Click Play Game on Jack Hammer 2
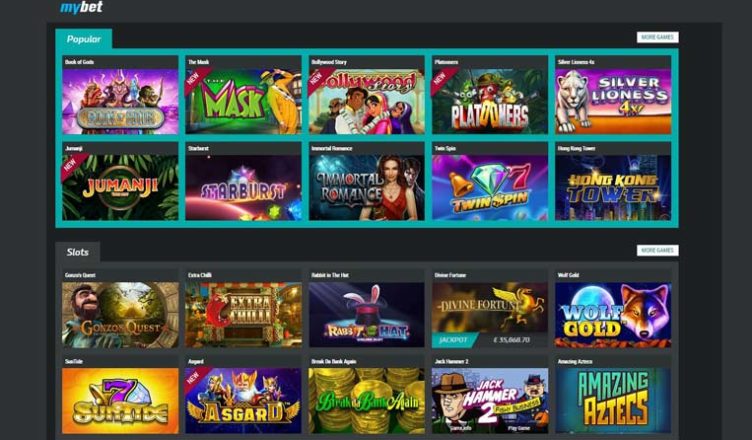The height and width of the screenshot is (440, 752). coord(519,428)
